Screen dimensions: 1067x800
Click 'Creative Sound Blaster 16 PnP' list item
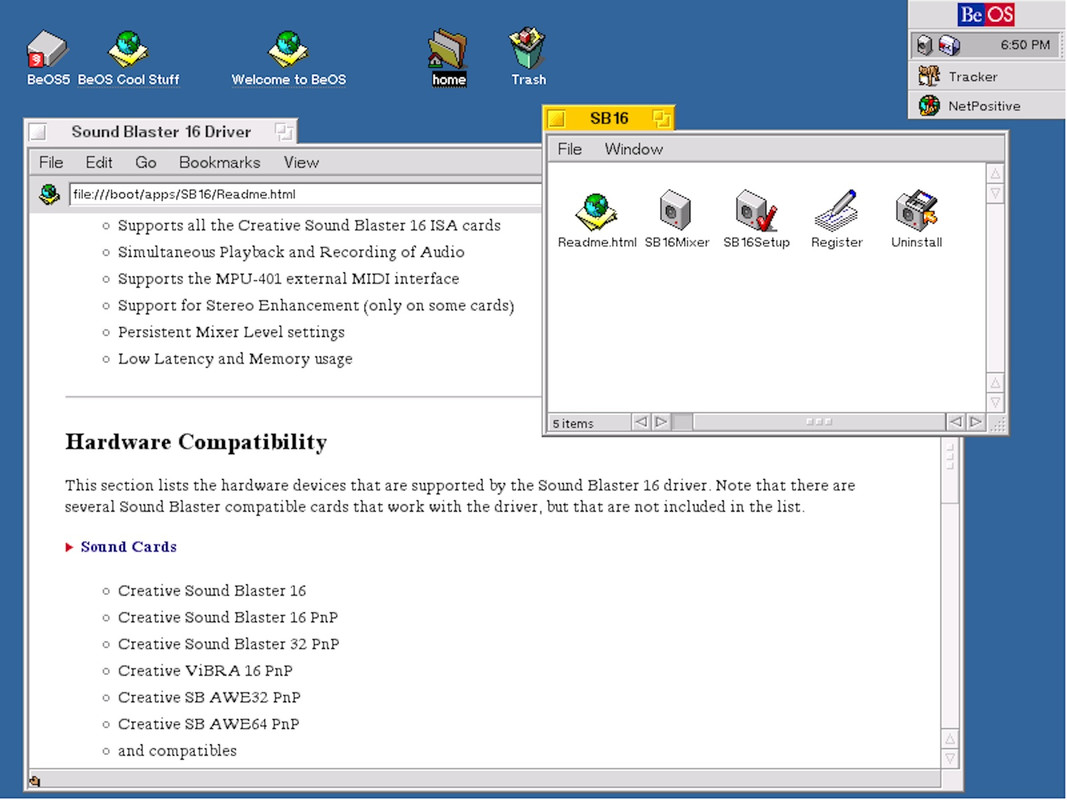pos(228,618)
